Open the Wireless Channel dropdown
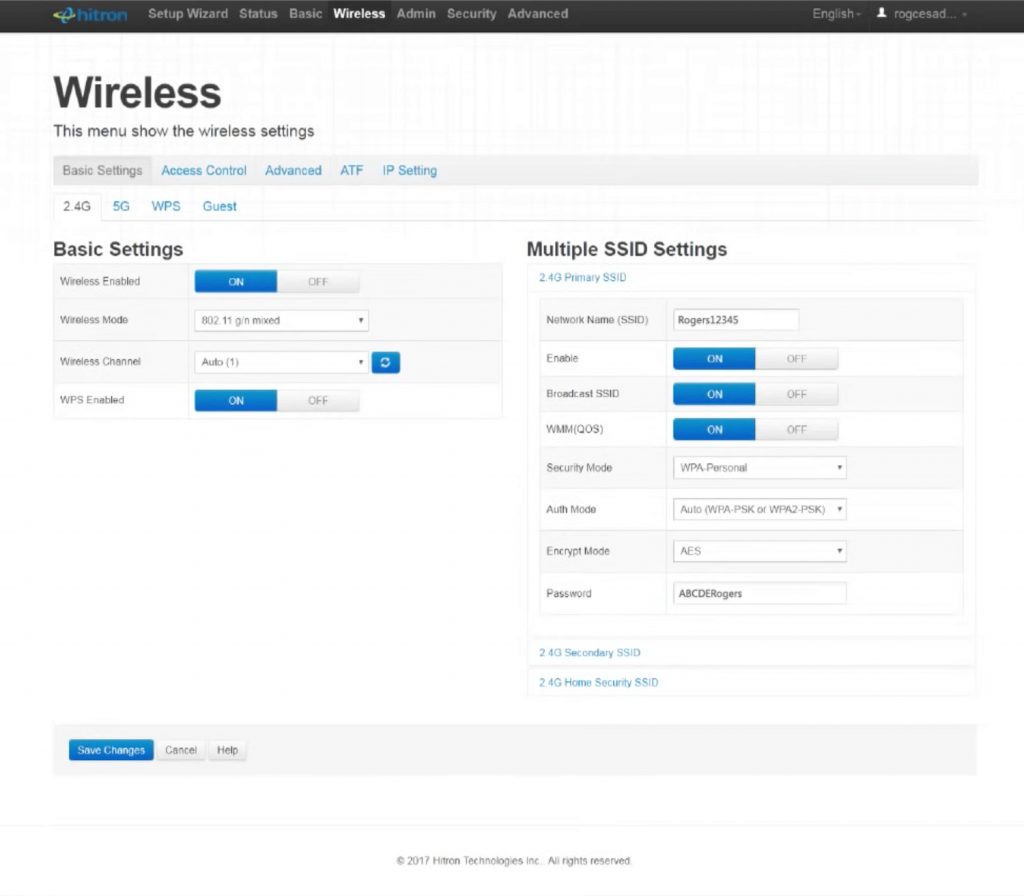 point(280,362)
